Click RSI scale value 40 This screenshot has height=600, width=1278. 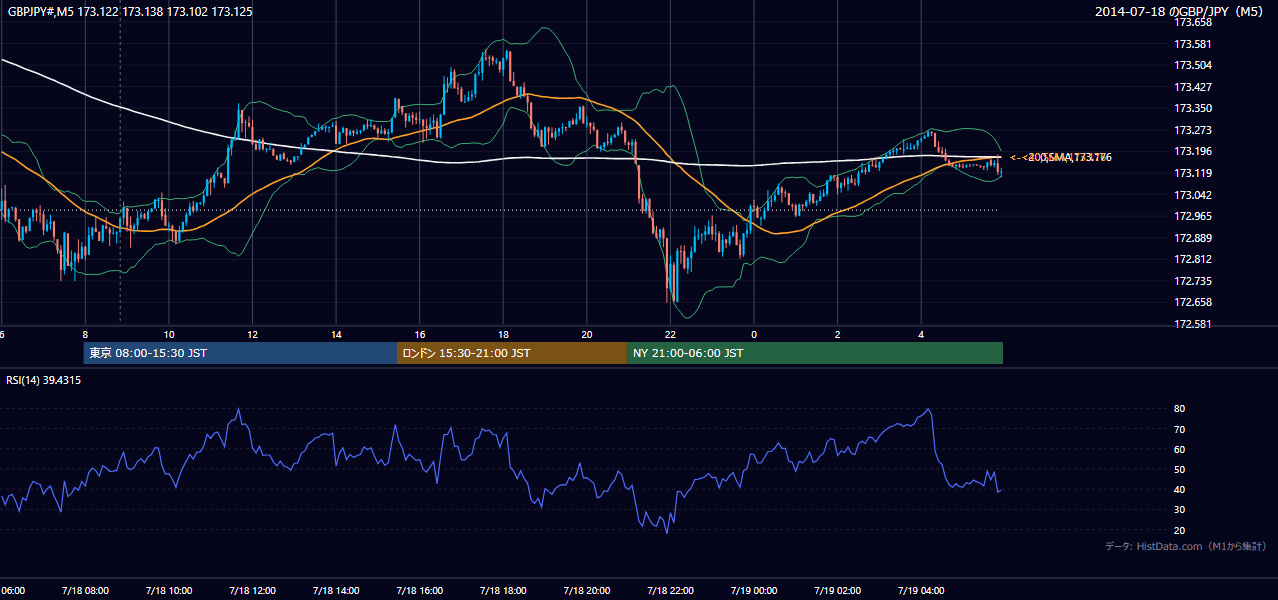1180,489
